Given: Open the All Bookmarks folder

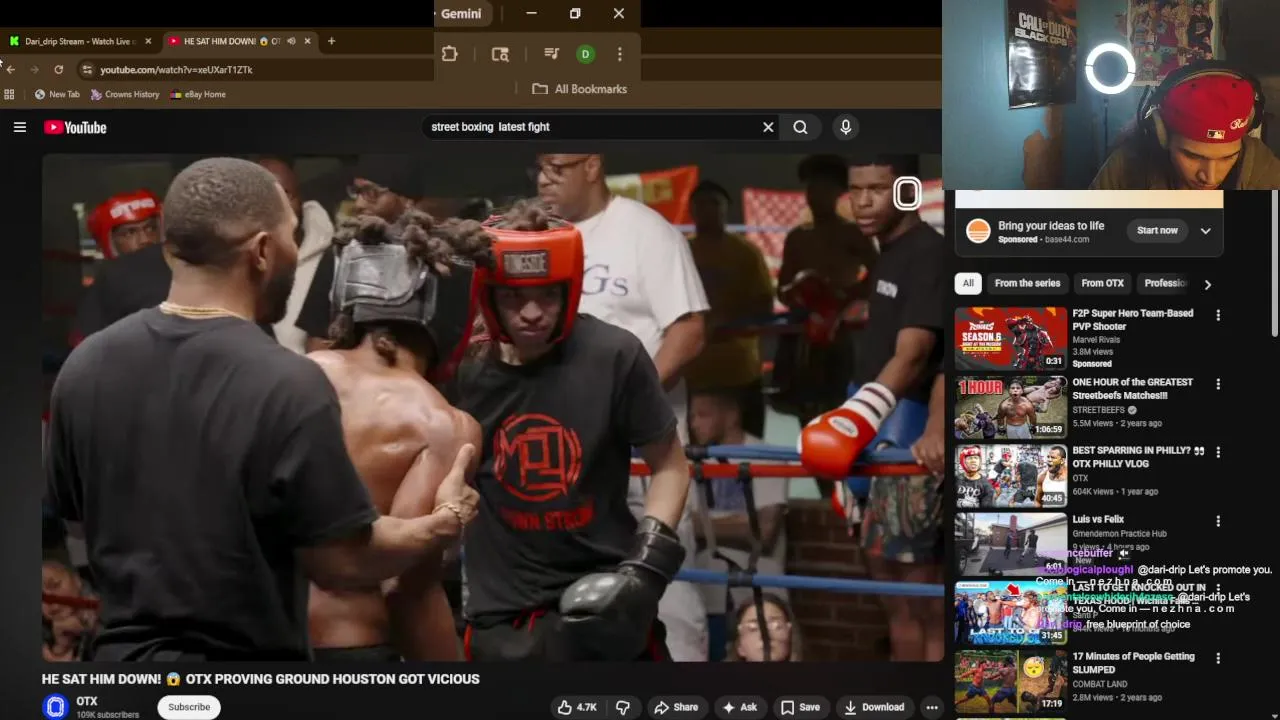Looking at the screenshot, I should [x=580, y=89].
